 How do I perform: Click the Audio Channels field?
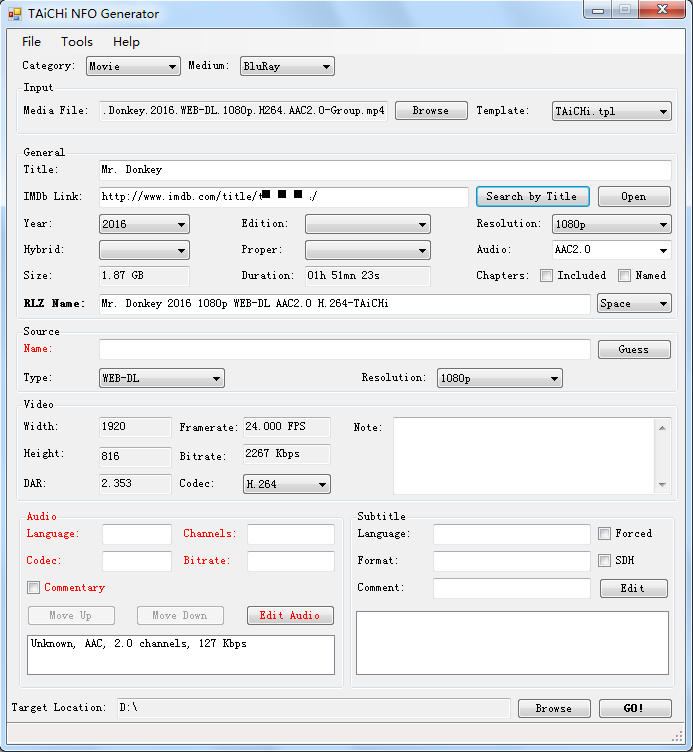coord(291,534)
